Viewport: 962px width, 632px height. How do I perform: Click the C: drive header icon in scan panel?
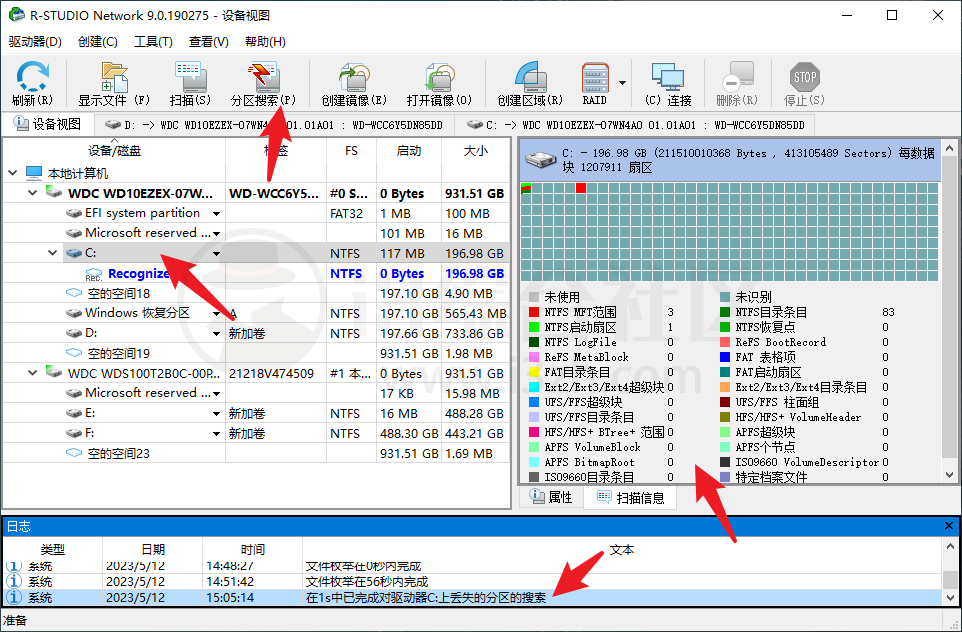pyautogui.click(x=541, y=160)
